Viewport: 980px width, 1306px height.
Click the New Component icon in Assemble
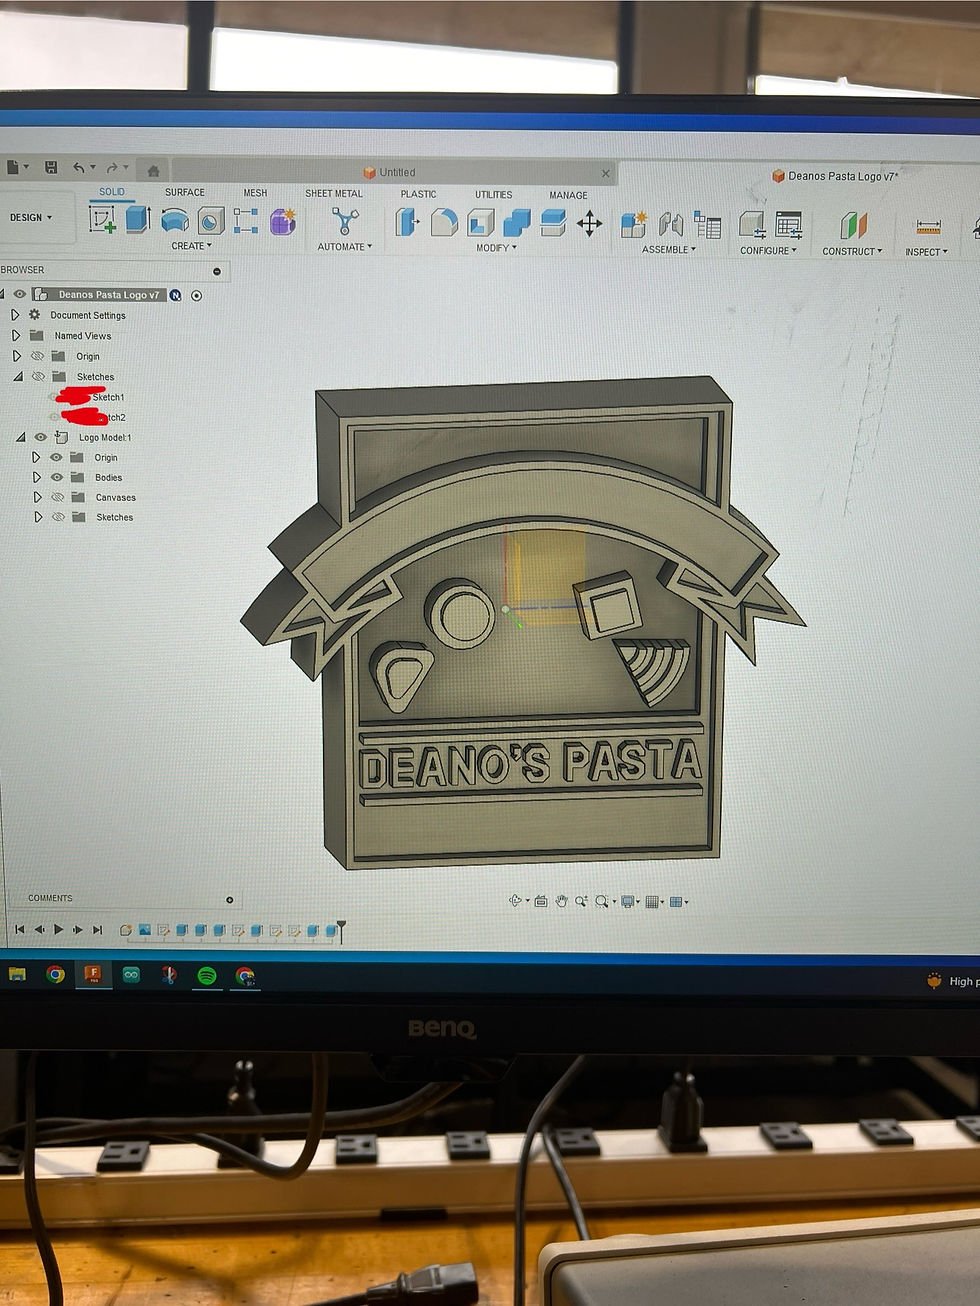[633, 224]
